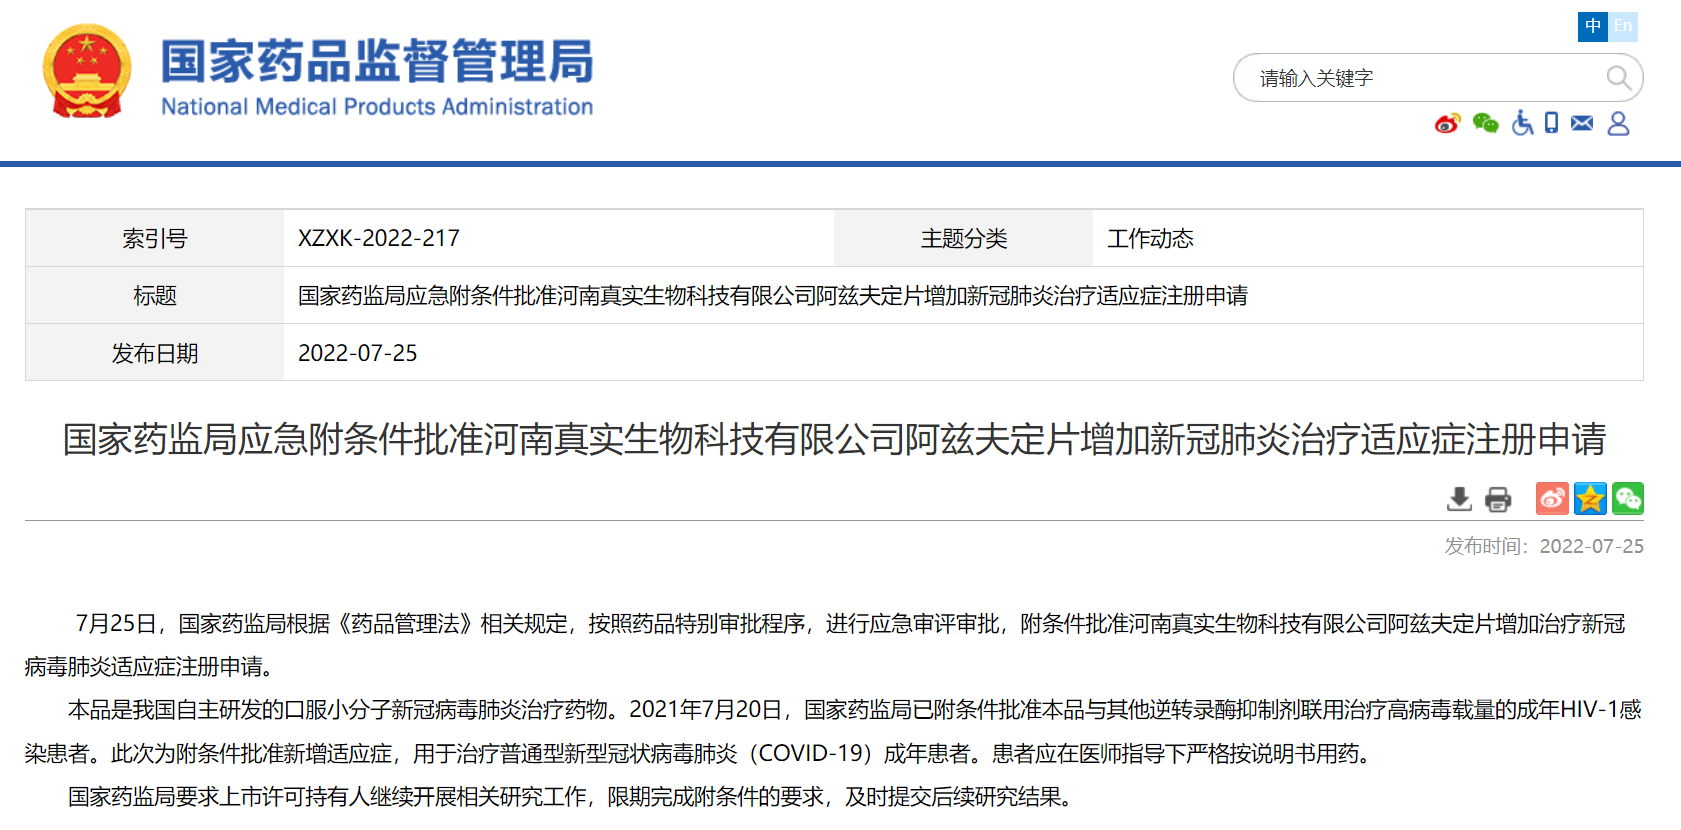This screenshot has width=1681, height=830.
Task: Click the large article headline
Action: click(834, 439)
